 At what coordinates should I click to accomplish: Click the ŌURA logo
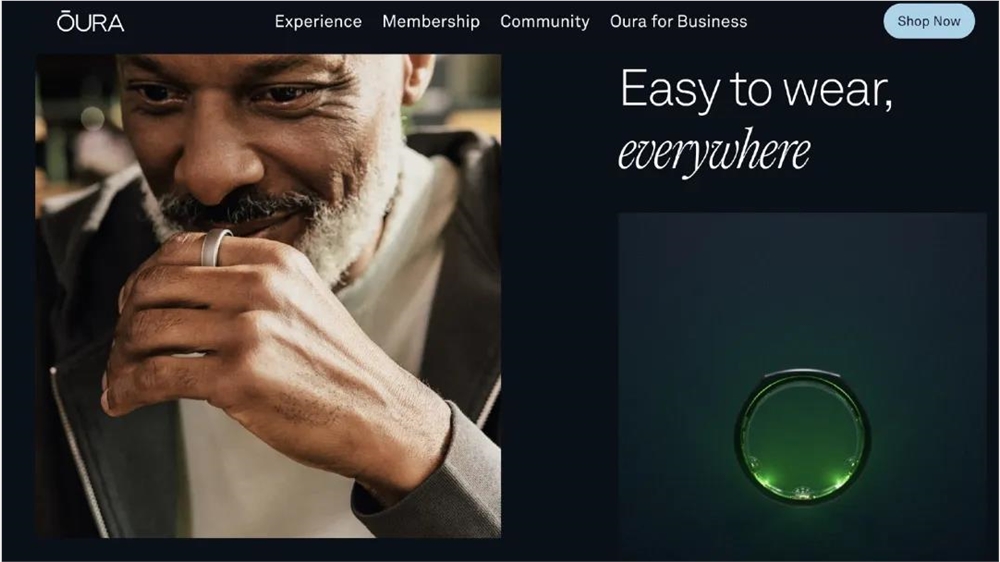[x=90, y=22]
